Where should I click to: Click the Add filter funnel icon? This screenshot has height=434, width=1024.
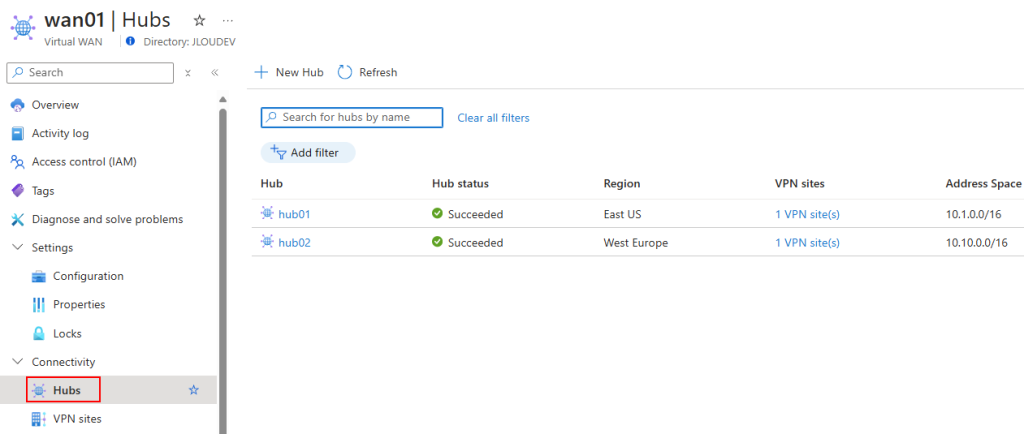coord(278,153)
